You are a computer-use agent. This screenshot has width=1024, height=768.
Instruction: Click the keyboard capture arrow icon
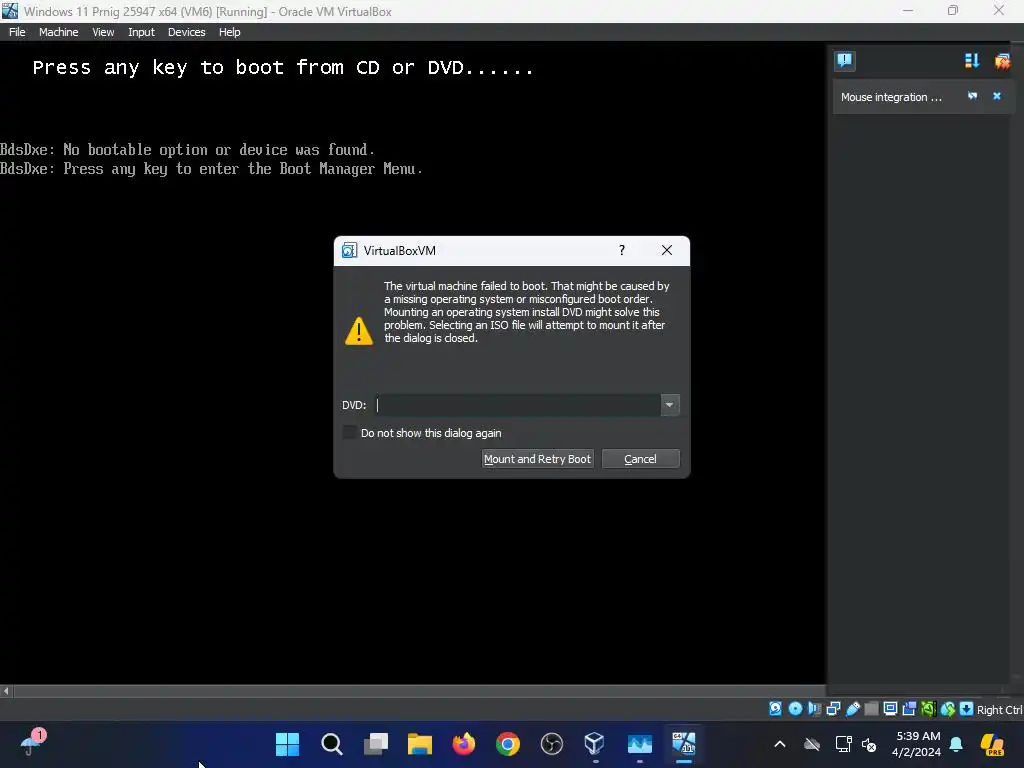(967, 709)
